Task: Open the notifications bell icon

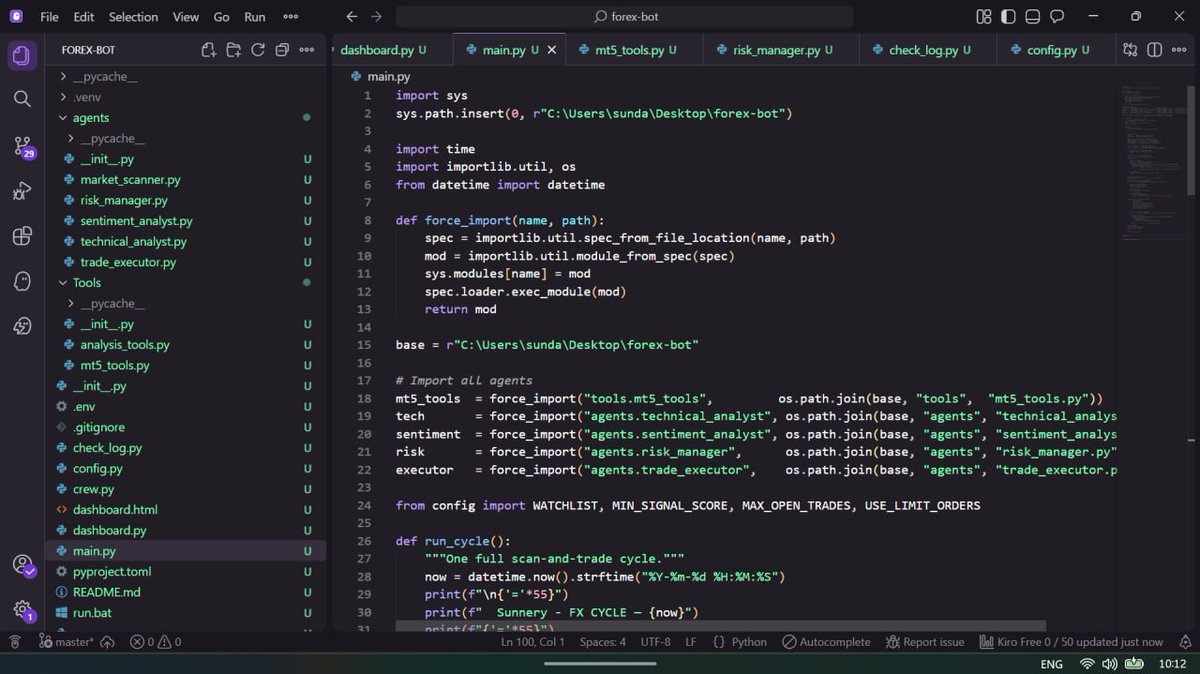Action: (x=1184, y=642)
